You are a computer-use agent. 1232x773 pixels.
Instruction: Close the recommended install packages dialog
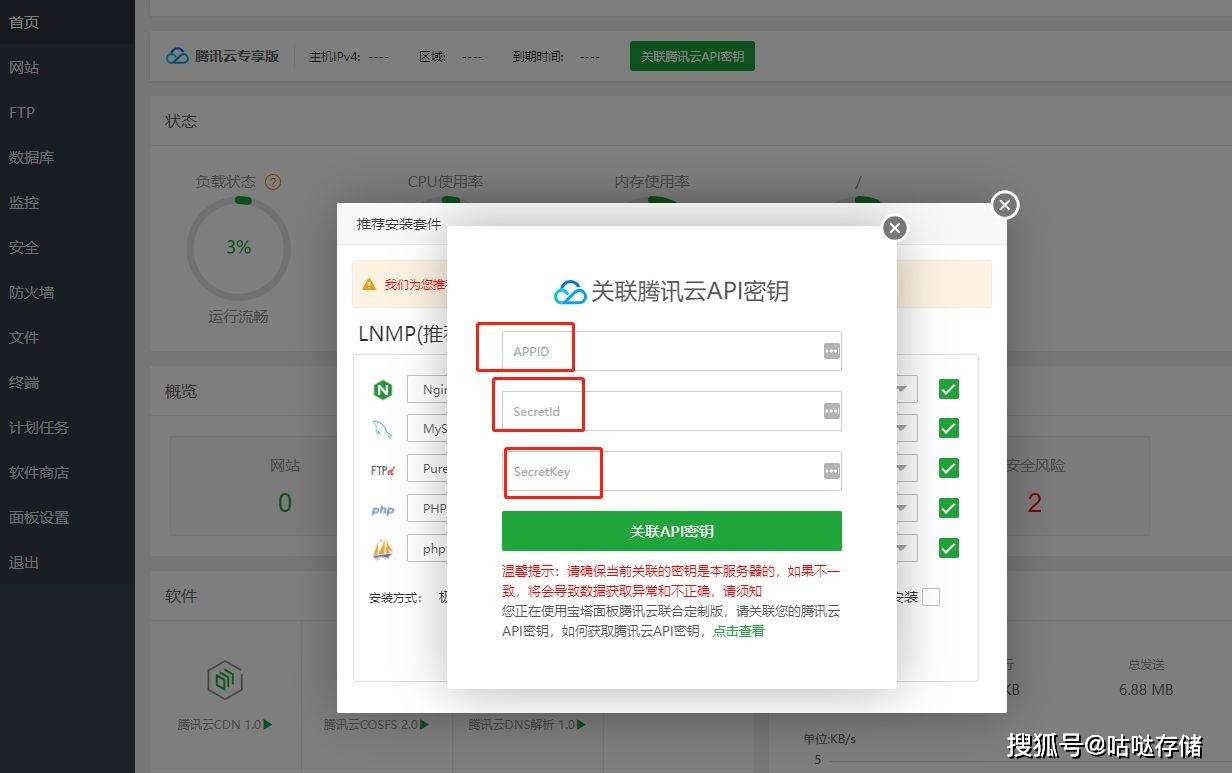coord(1005,205)
